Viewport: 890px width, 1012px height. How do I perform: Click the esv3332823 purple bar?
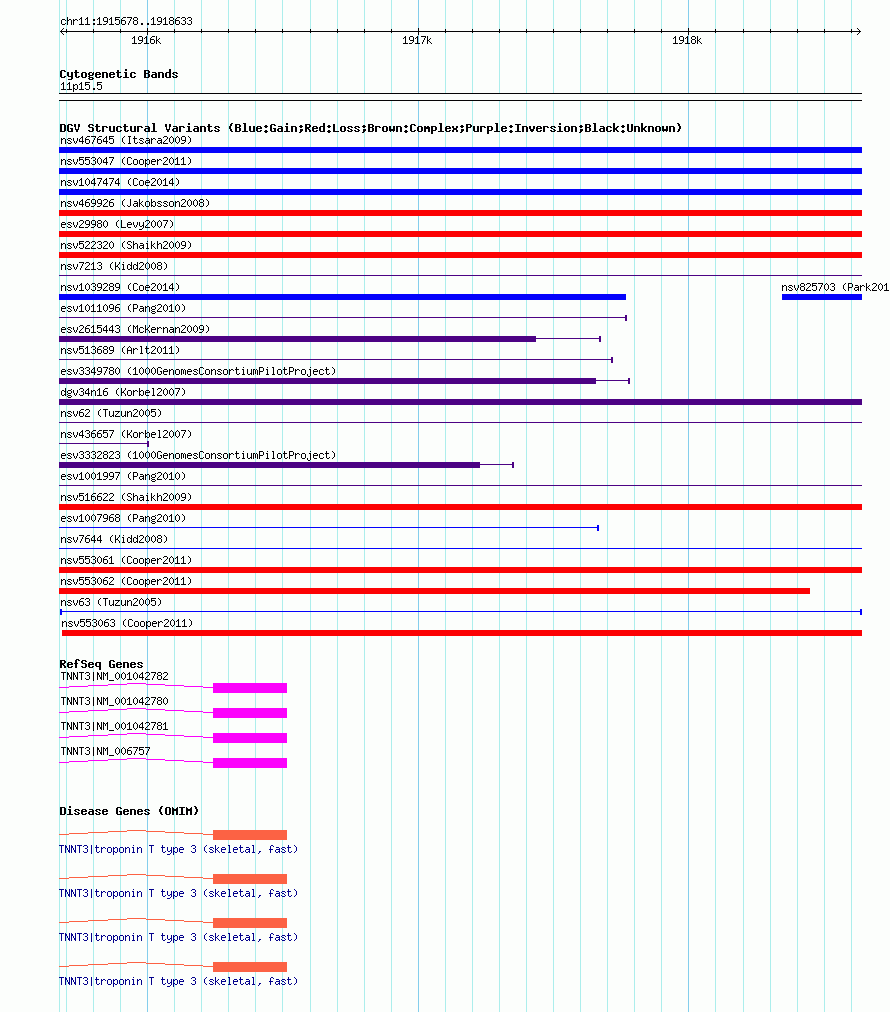[x=269, y=465]
